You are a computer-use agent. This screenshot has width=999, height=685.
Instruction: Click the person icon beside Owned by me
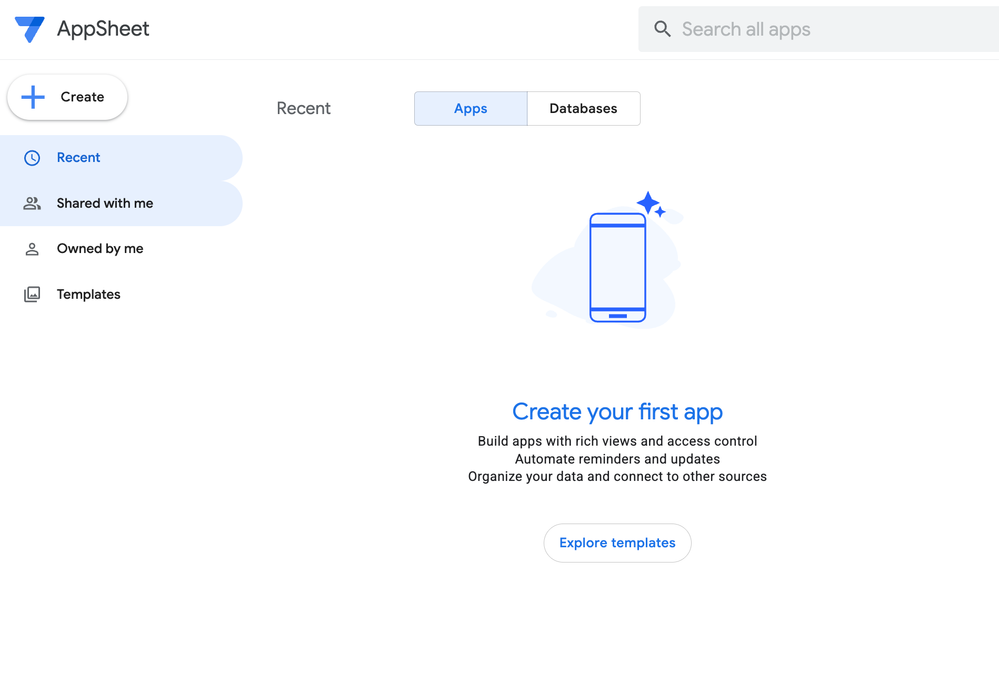(x=32, y=249)
